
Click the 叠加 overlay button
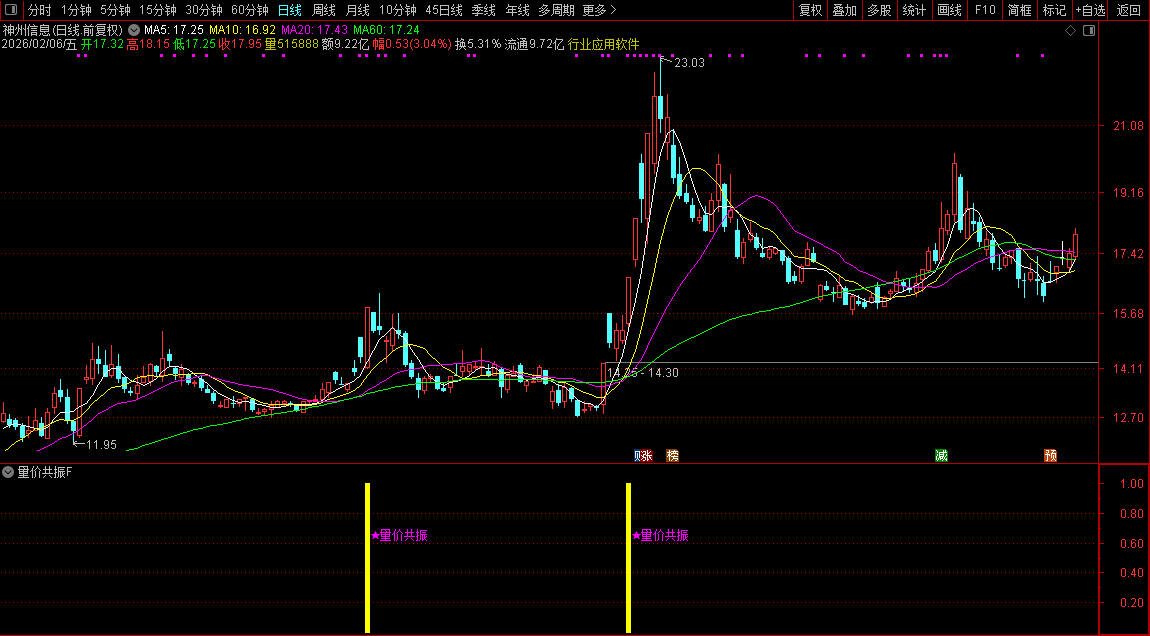pos(845,10)
